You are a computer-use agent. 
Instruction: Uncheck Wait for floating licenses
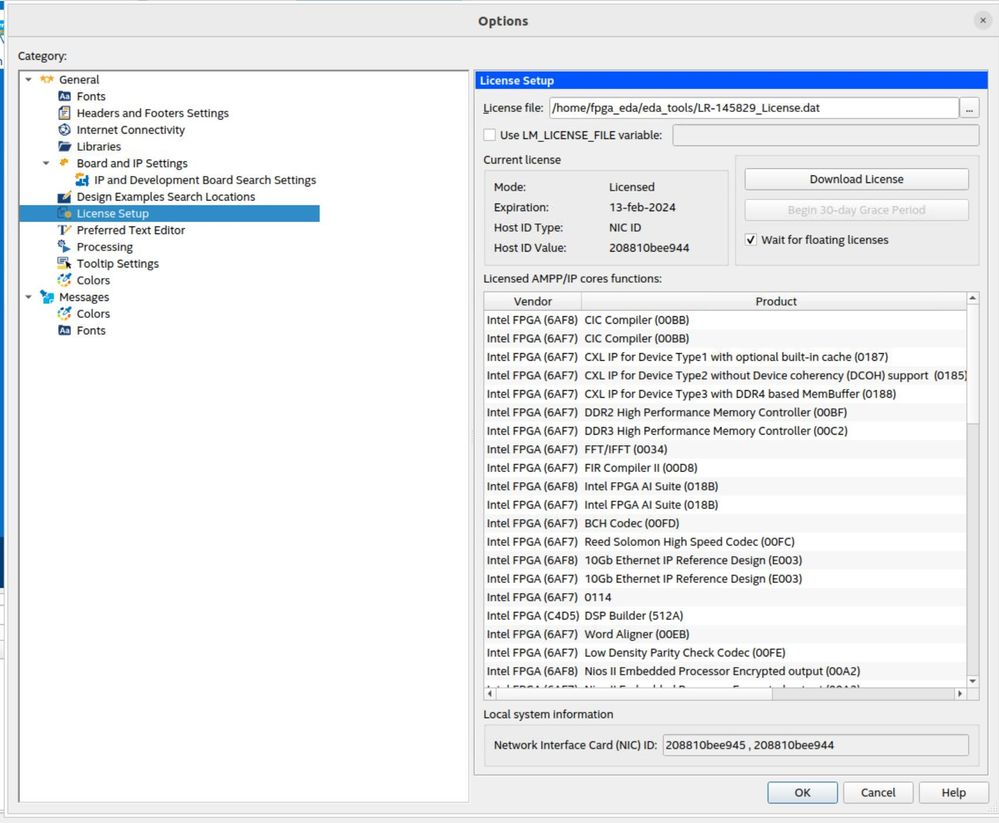(751, 240)
